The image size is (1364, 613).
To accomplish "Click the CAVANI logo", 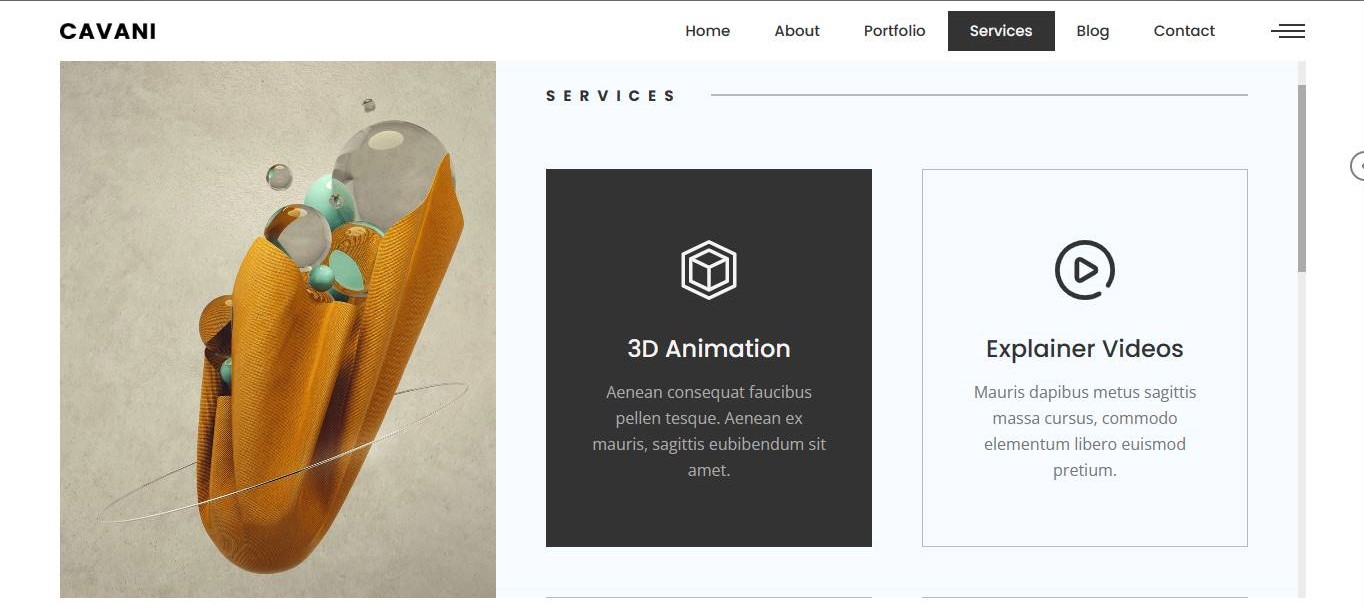I will [x=108, y=31].
